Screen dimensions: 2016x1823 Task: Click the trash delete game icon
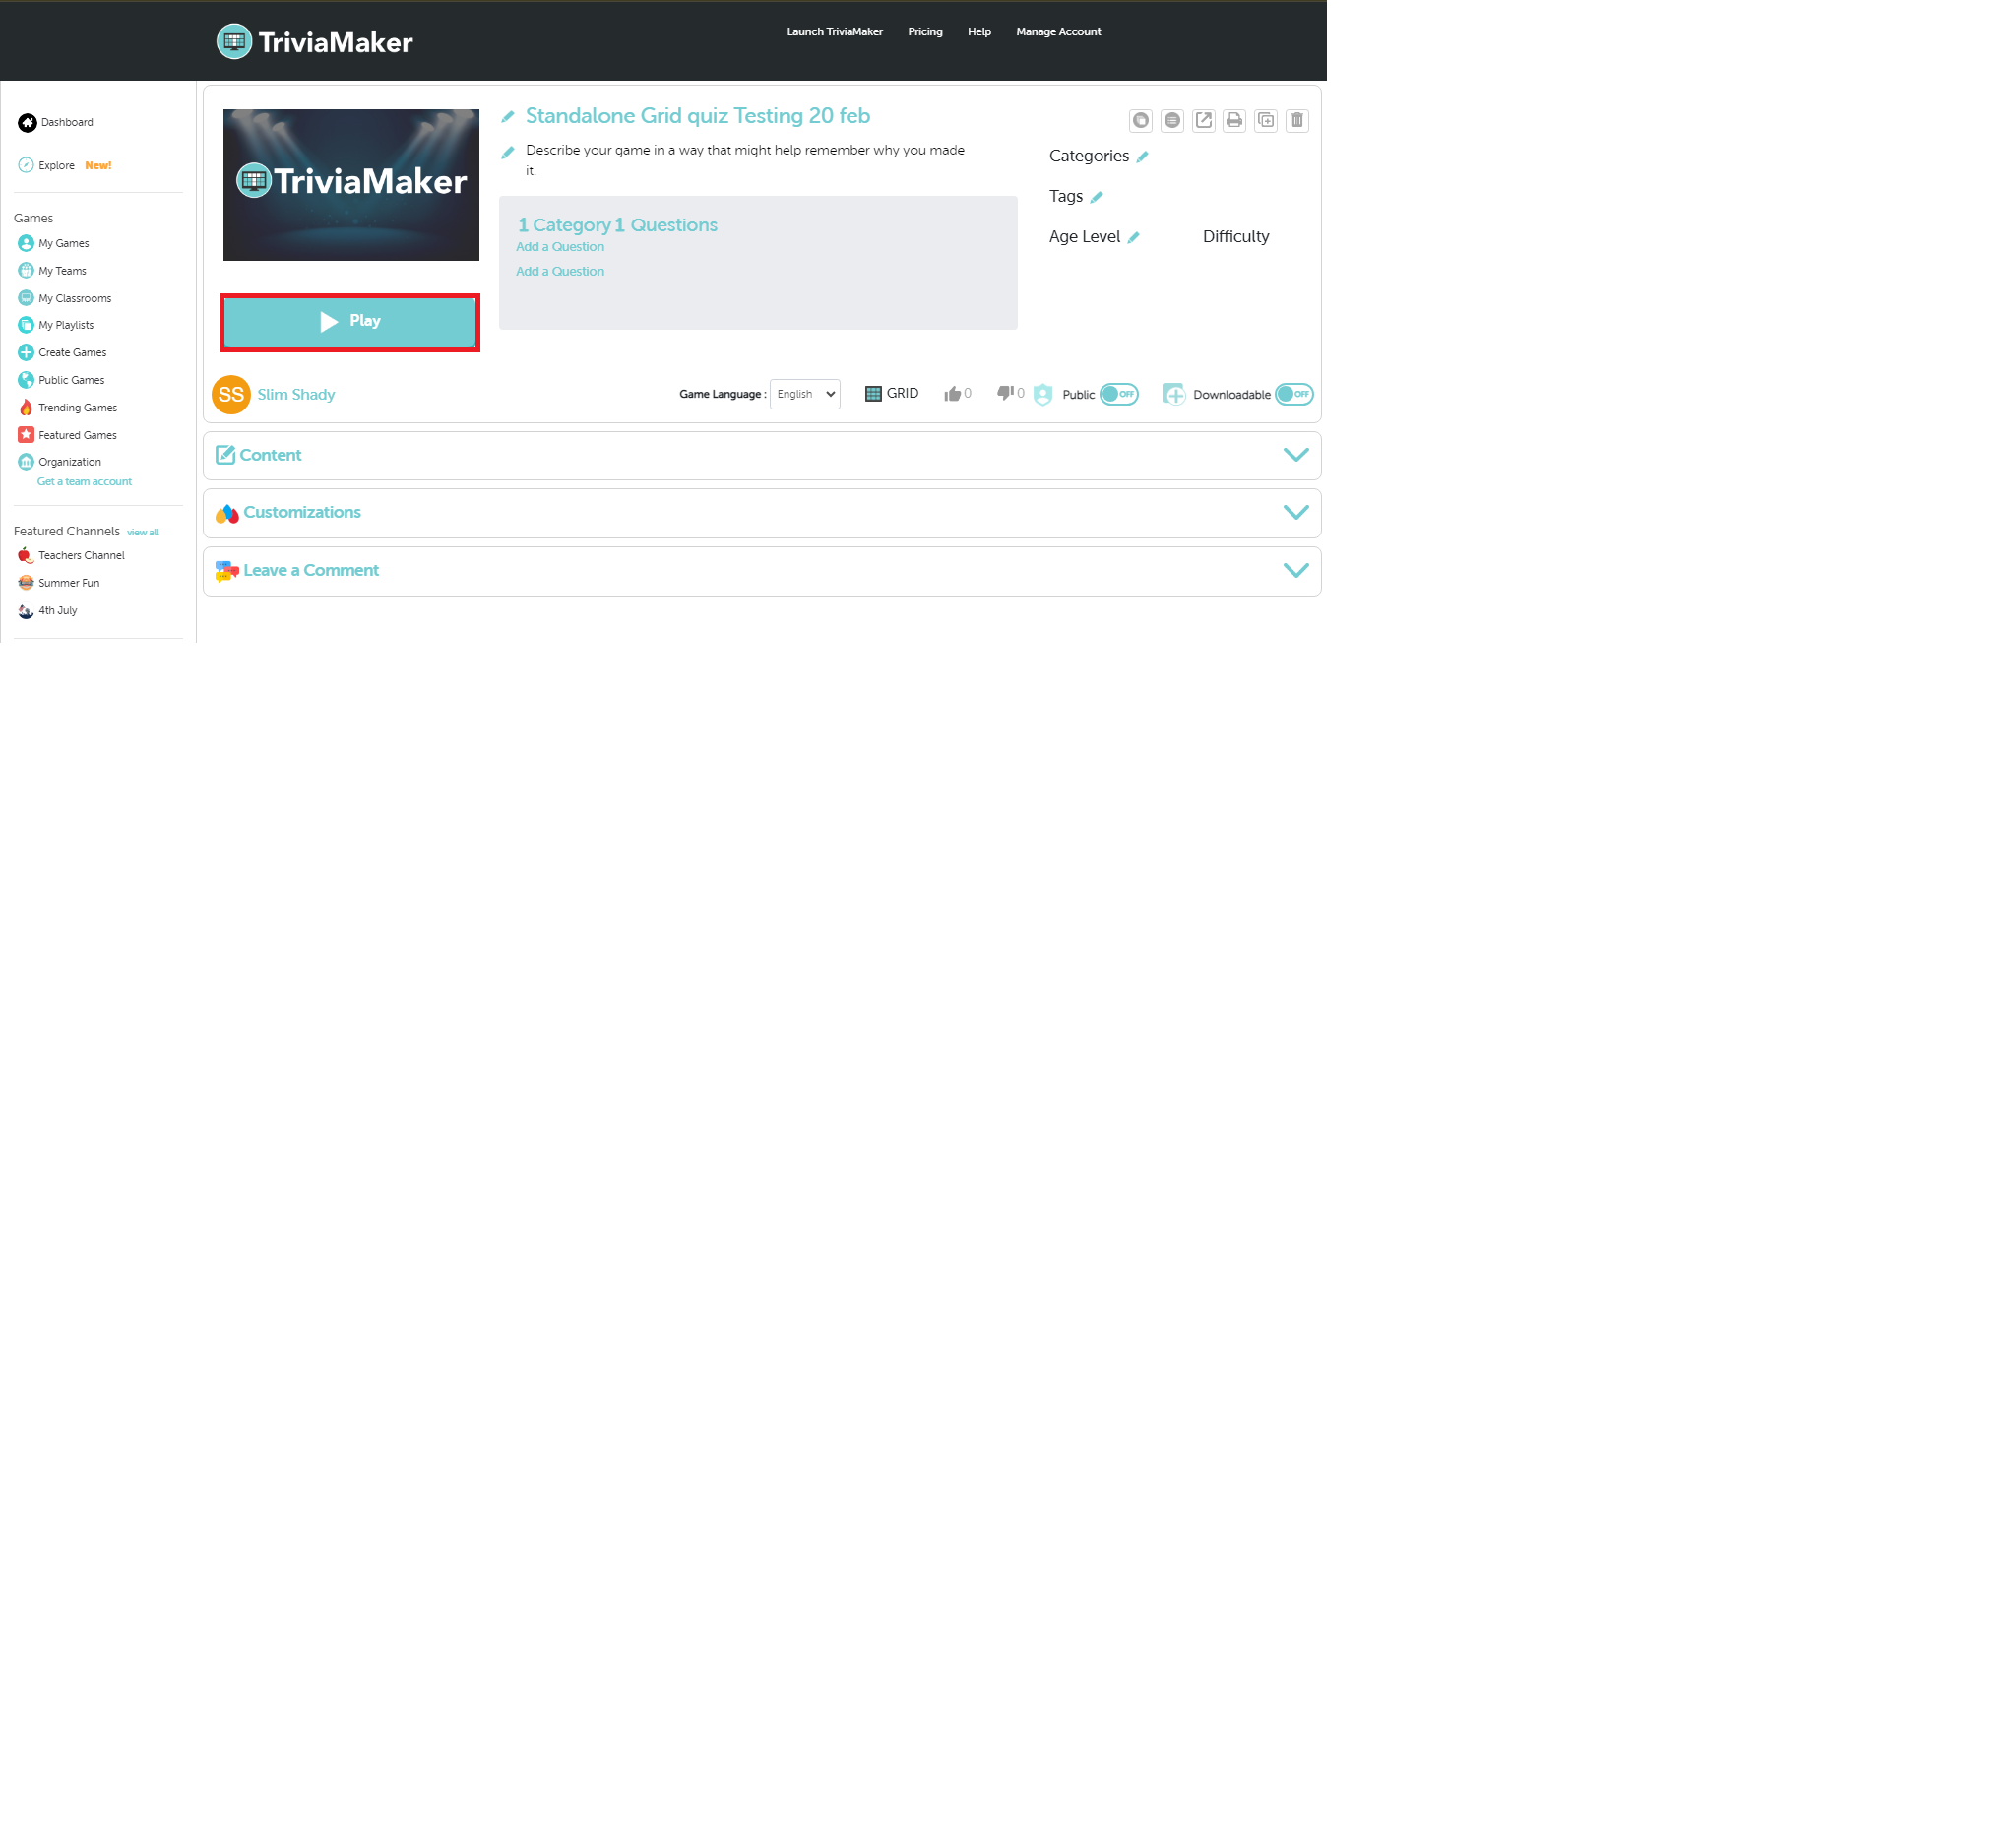pyautogui.click(x=1296, y=120)
